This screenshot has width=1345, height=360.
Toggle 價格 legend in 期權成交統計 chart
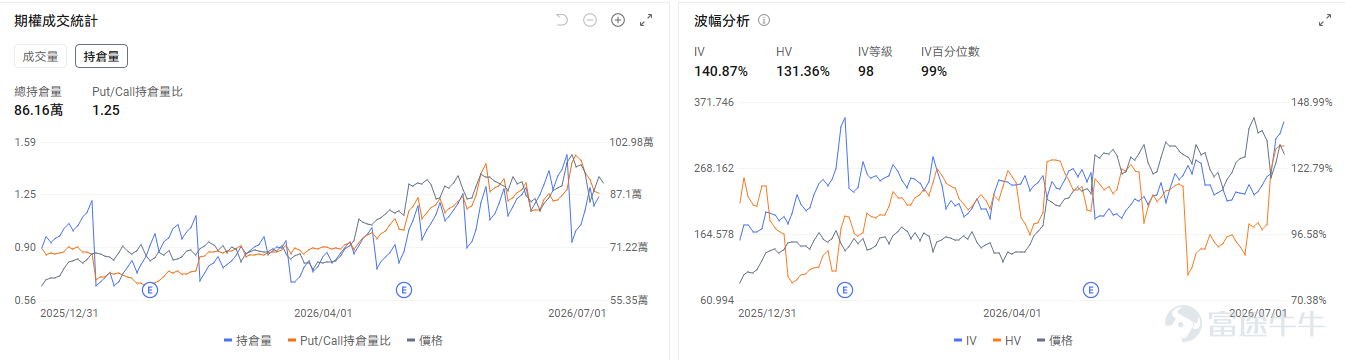[425, 341]
